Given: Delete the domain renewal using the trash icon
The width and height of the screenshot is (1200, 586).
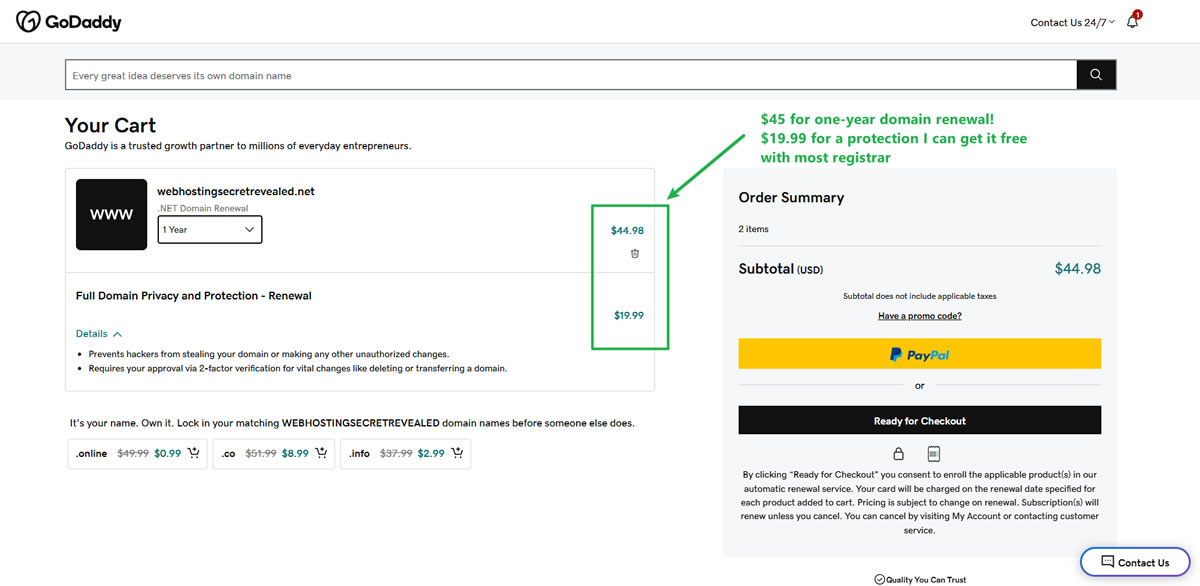Looking at the screenshot, I should click(x=634, y=255).
